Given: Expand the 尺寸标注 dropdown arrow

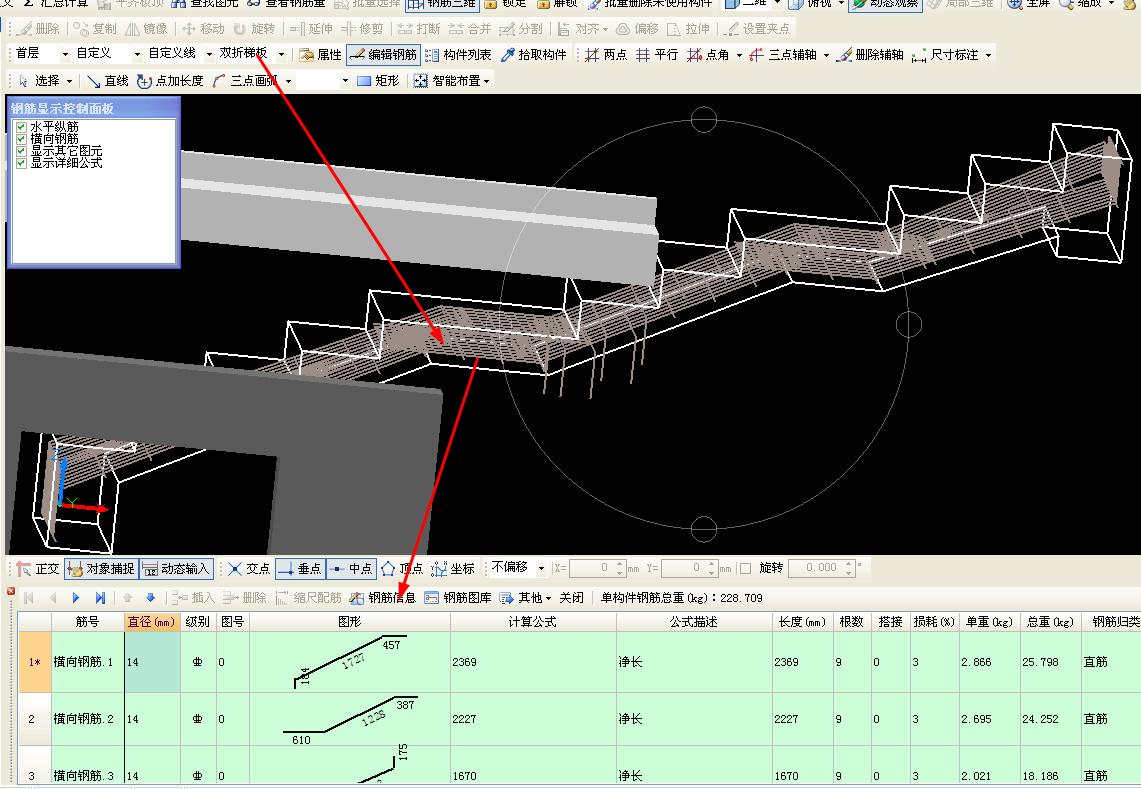Looking at the screenshot, I should 988,55.
